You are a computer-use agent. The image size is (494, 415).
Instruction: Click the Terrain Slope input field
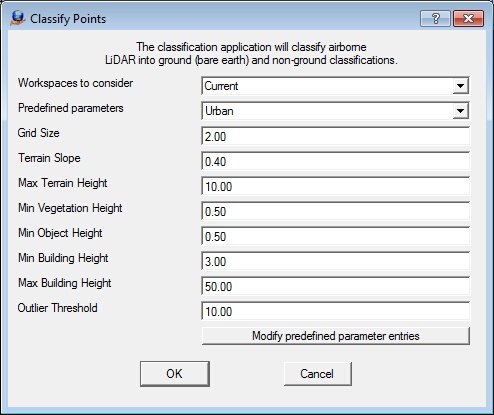pyautogui.click(x=335, y=161)
